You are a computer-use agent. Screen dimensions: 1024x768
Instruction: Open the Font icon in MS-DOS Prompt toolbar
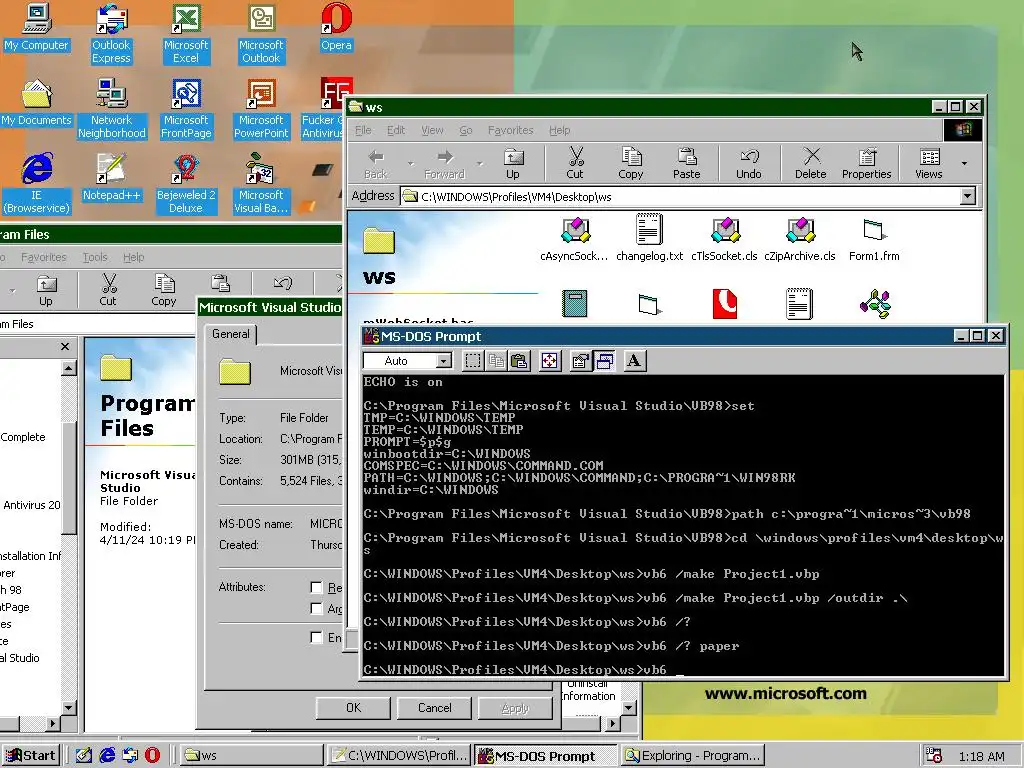[x=633, y=361]
